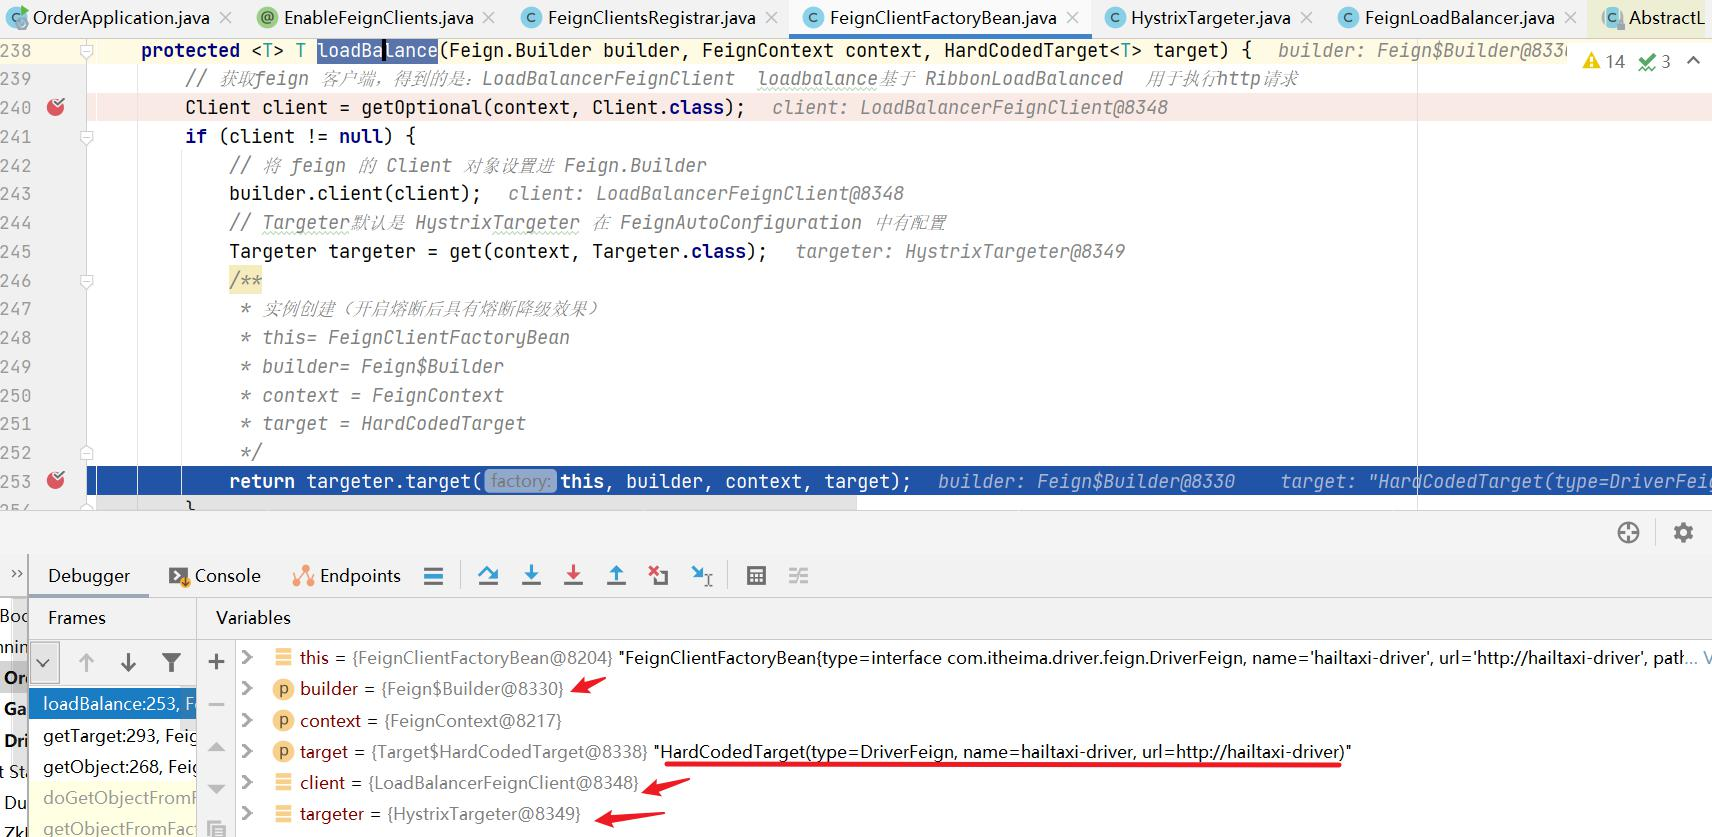Expand the 'builder' variable node
Screen dimensions: 1712x837
(247, 688)
